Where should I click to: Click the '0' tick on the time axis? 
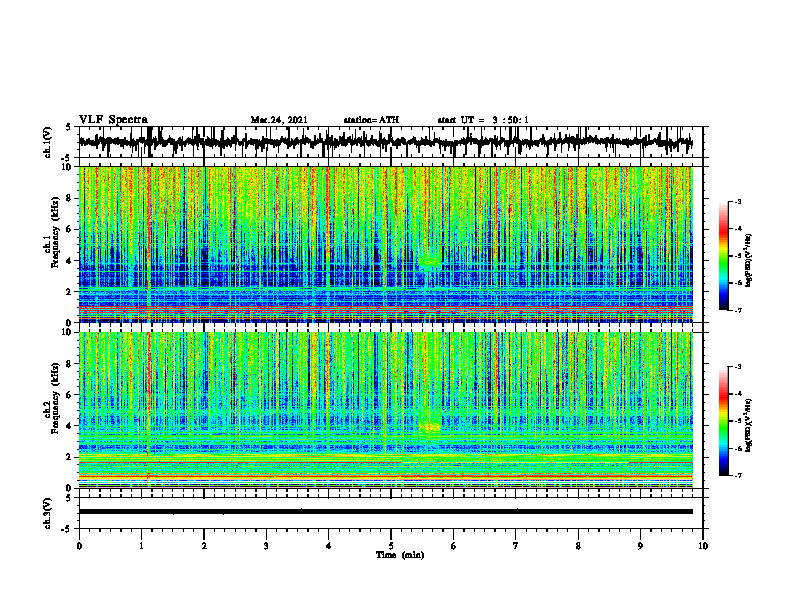[x=79, y=546]
